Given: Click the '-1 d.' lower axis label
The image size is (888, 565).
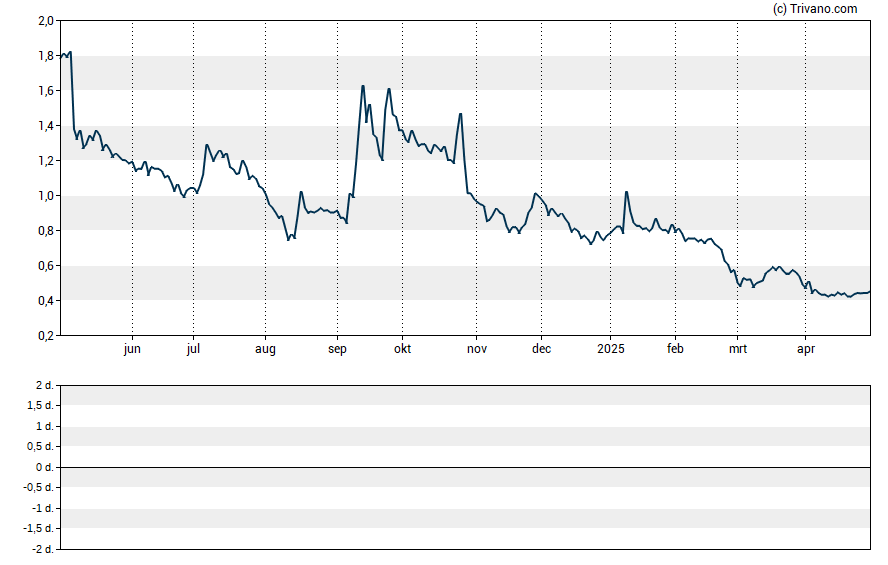Looking at the screenshot, I should [42, 508].
